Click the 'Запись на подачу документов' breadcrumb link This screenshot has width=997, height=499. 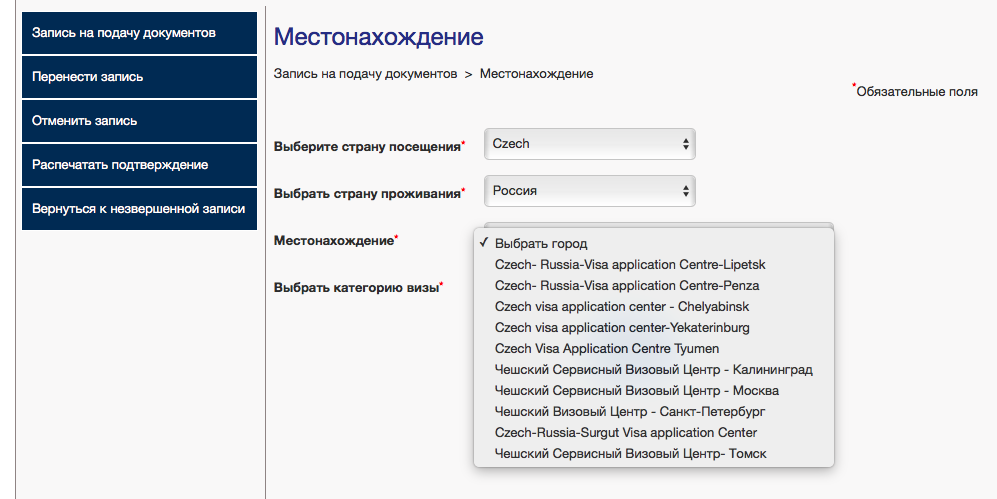365,74
